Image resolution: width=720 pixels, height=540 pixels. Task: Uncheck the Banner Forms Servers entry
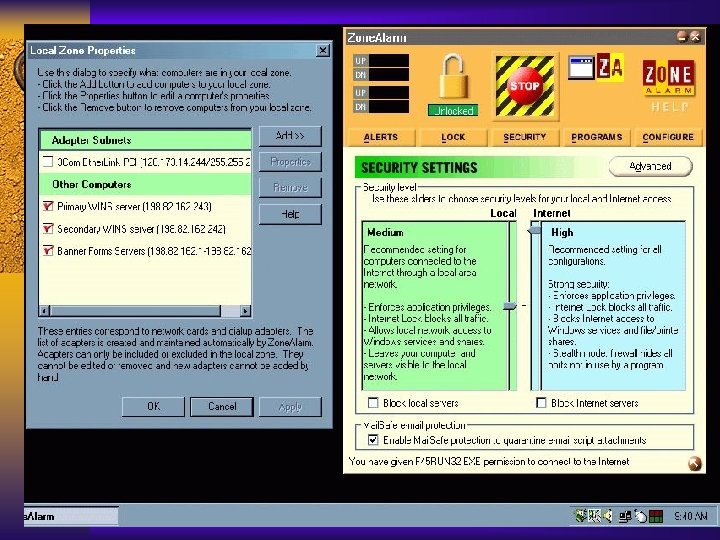tap(48, 251)
